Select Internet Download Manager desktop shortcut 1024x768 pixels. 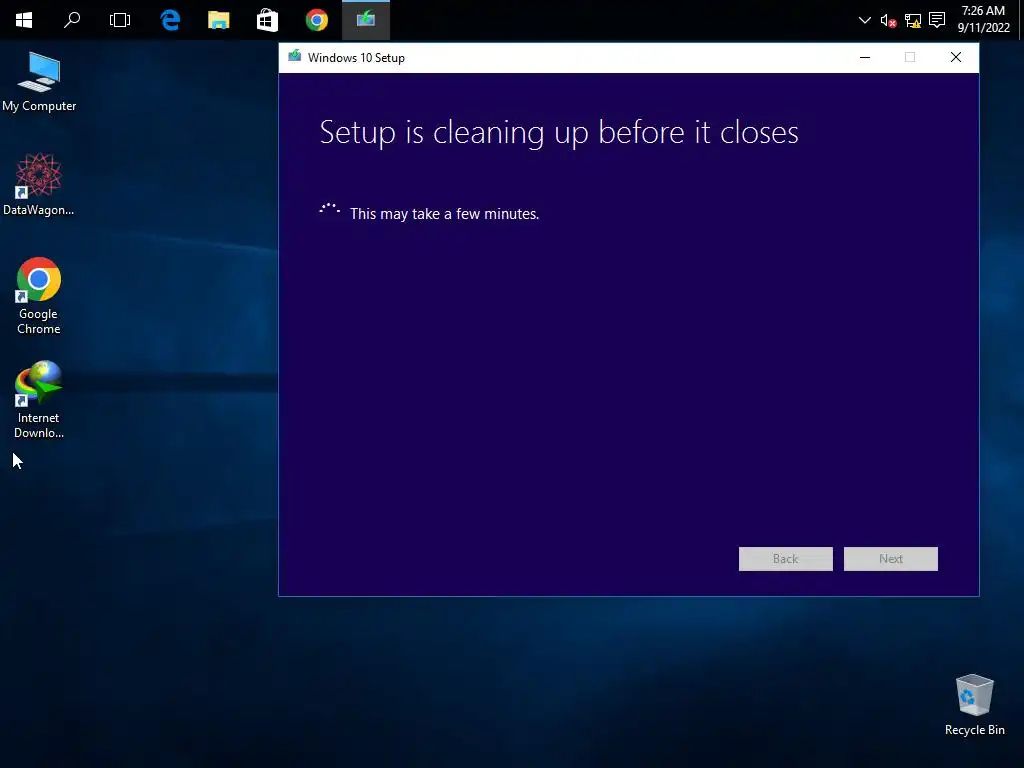39,400
